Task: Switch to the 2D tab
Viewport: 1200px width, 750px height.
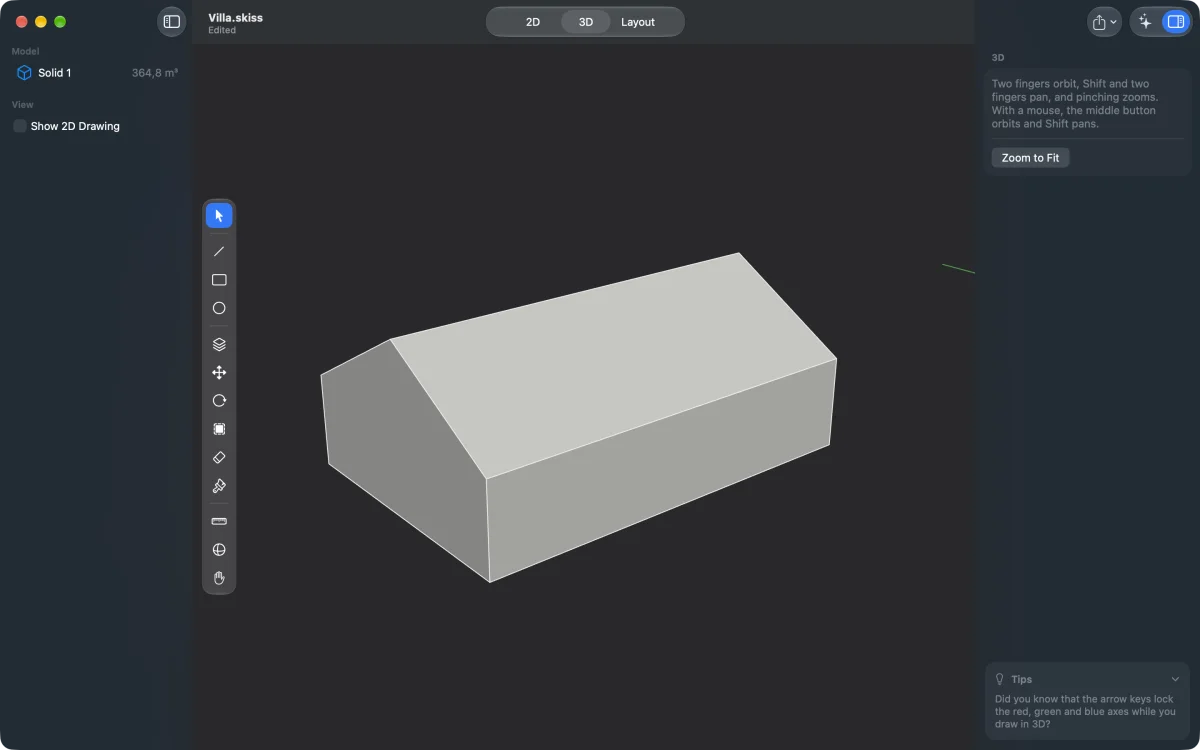Action: (533, 22)
